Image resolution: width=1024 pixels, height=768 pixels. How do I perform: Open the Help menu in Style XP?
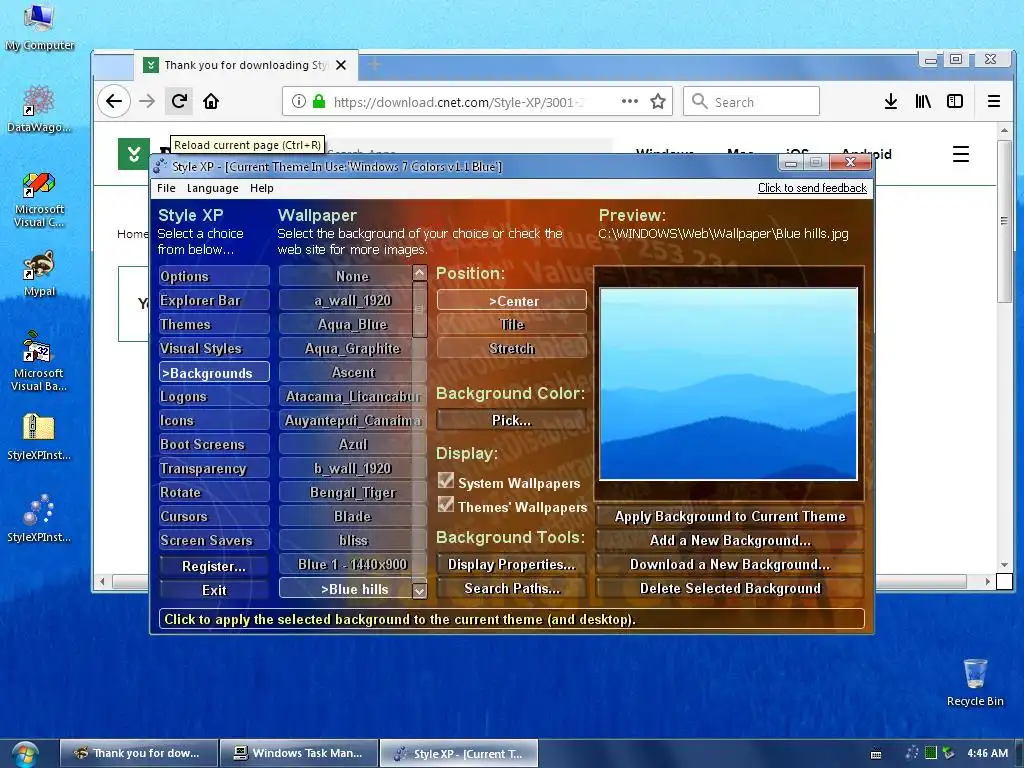262,188
